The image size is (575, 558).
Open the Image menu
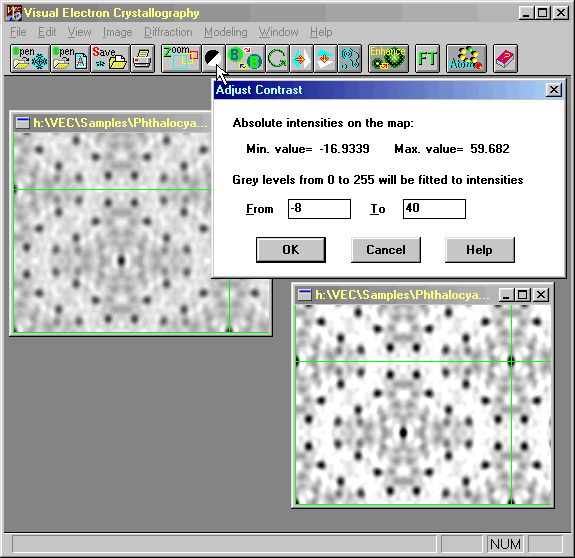[117, 32]
